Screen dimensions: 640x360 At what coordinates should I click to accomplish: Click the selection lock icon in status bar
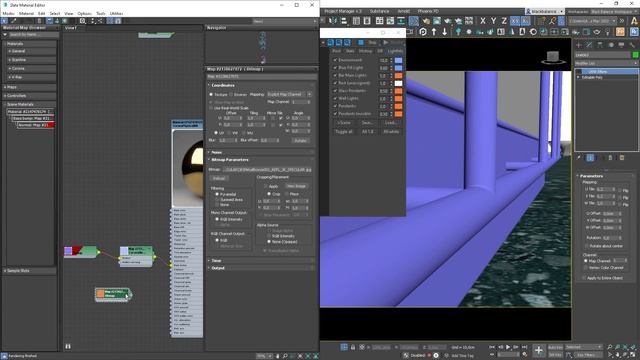353,347
